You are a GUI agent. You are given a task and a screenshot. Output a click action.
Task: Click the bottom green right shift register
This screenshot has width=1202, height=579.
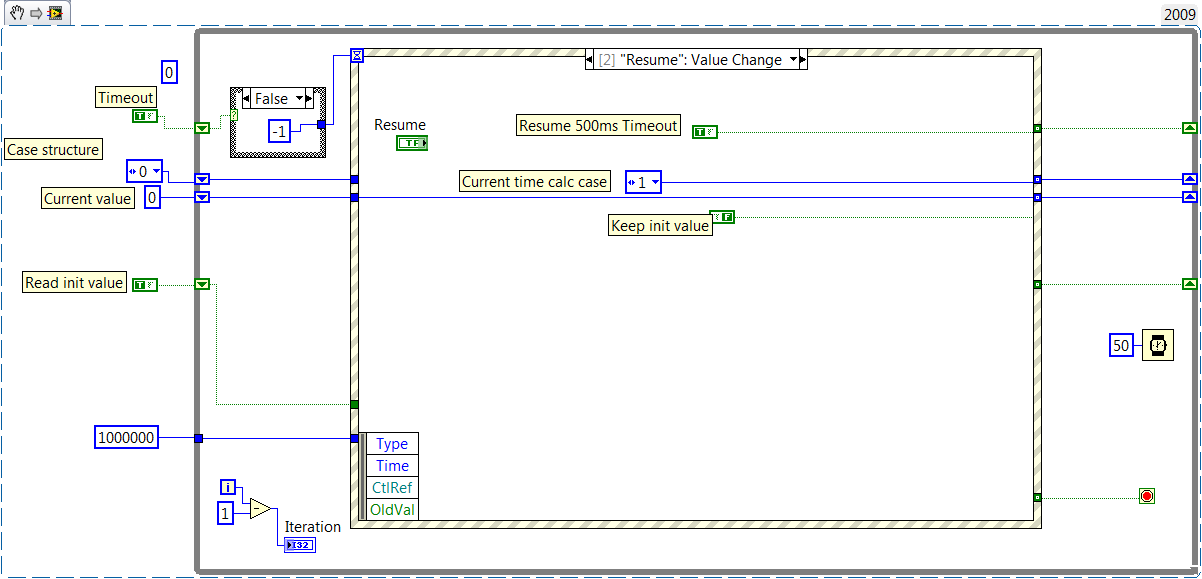[1189, 284]
